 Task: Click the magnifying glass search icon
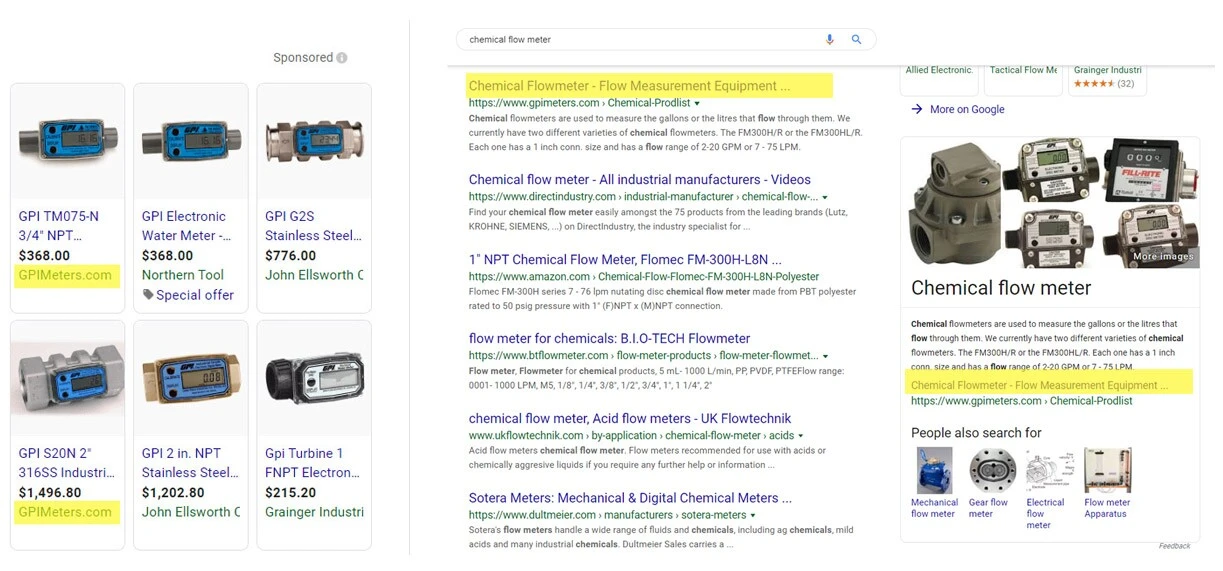[856, 40]
